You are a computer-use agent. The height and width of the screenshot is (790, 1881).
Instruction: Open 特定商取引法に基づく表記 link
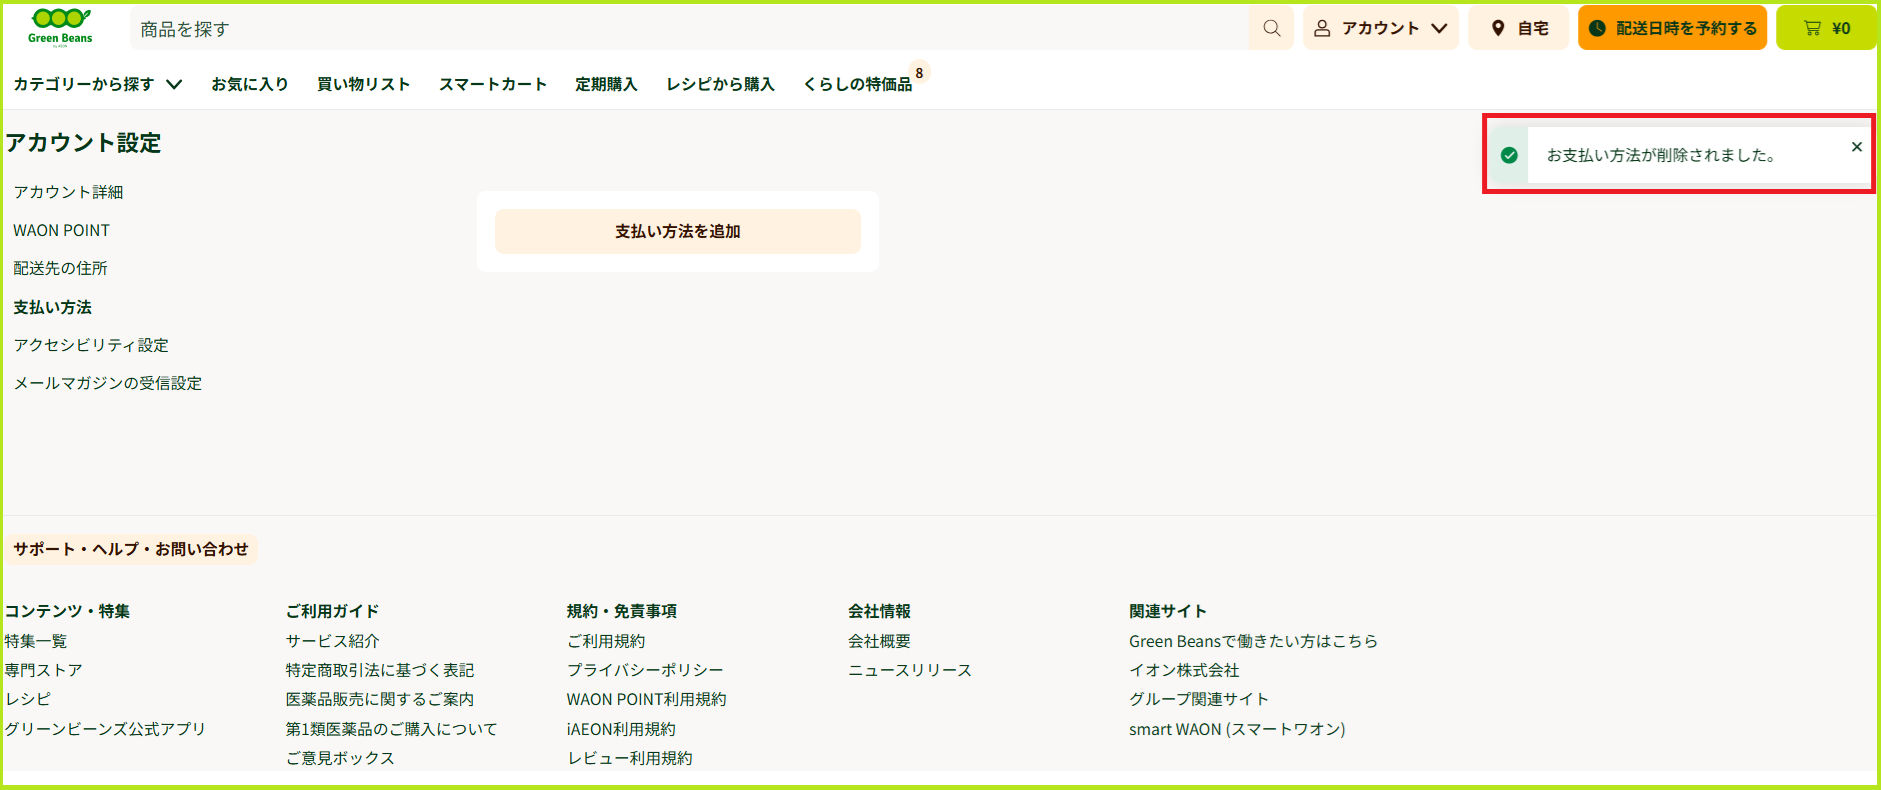pyautogui.click(x=380, y=670)
